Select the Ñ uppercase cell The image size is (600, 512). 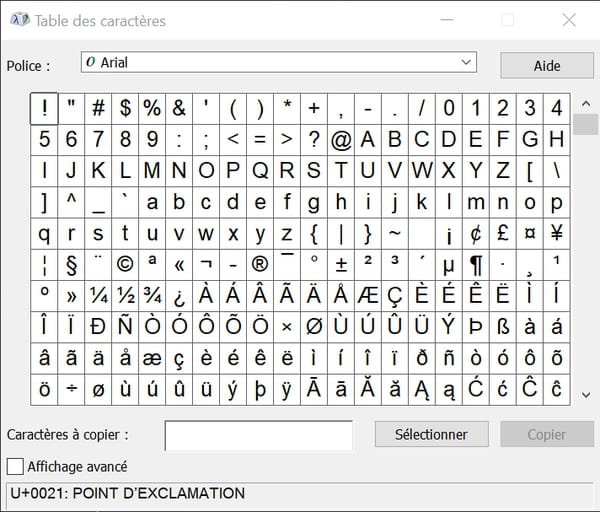125,328
